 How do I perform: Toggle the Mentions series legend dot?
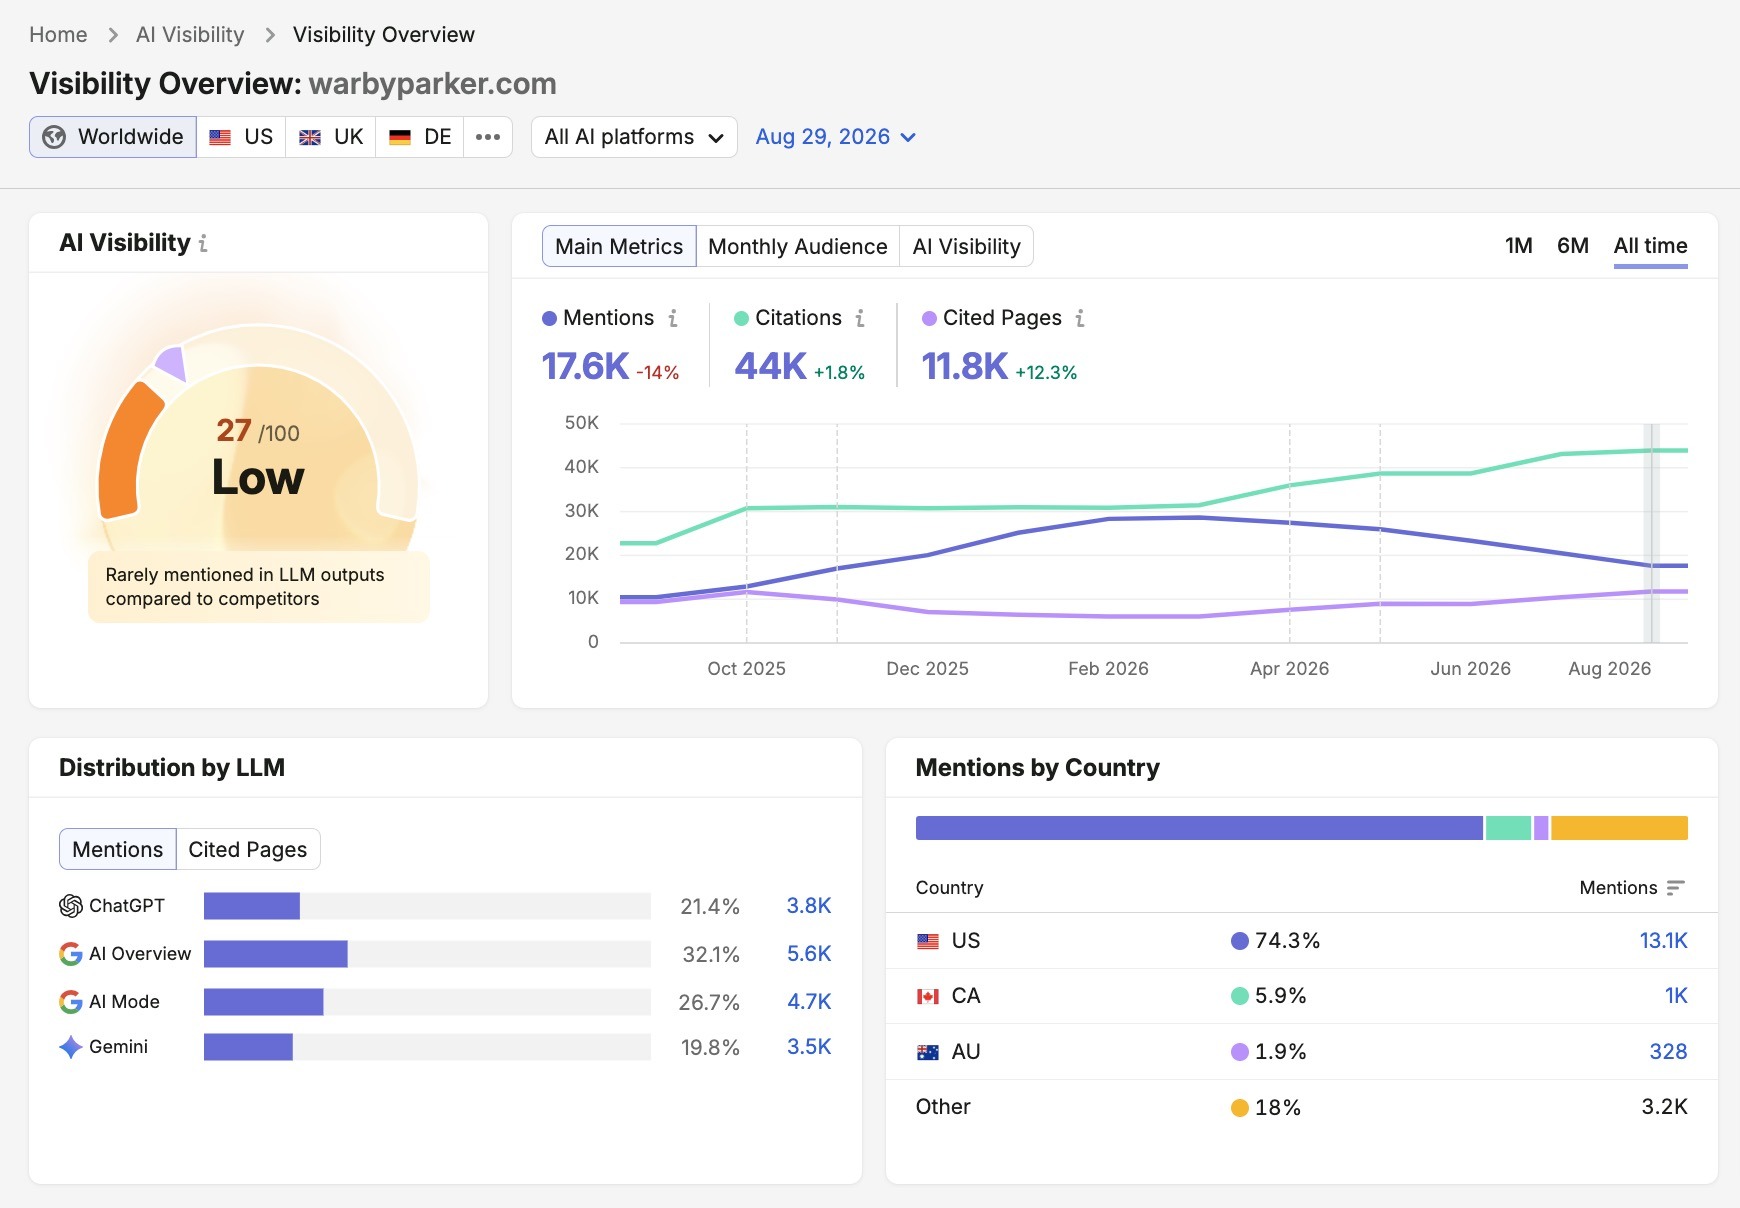pos(549,318)
